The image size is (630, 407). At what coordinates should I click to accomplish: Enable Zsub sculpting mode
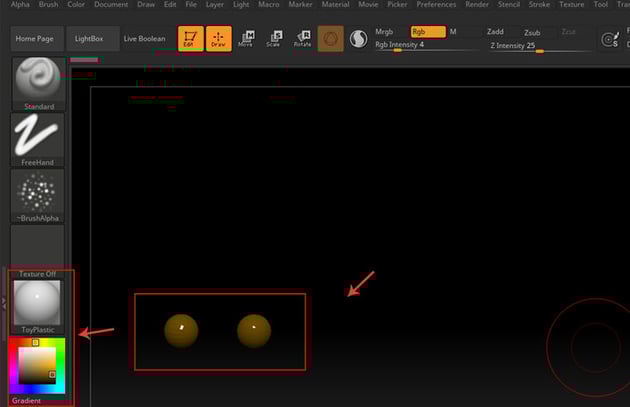pos(532,33)
